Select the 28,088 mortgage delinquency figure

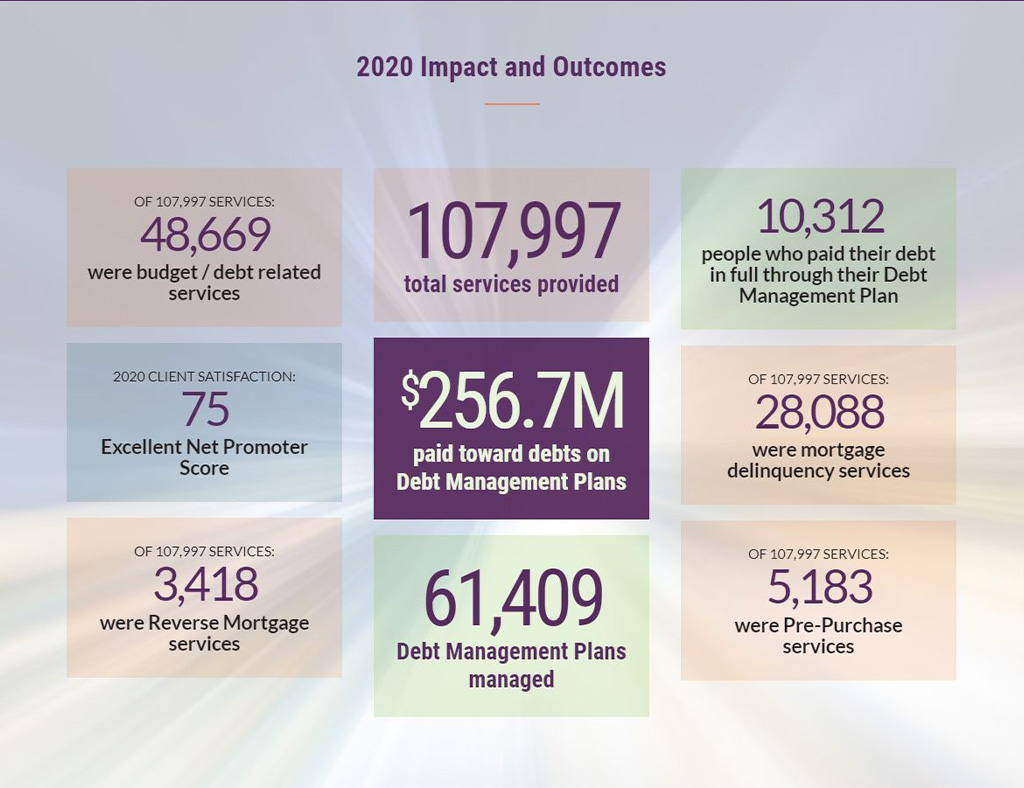(x=818, y=412)
